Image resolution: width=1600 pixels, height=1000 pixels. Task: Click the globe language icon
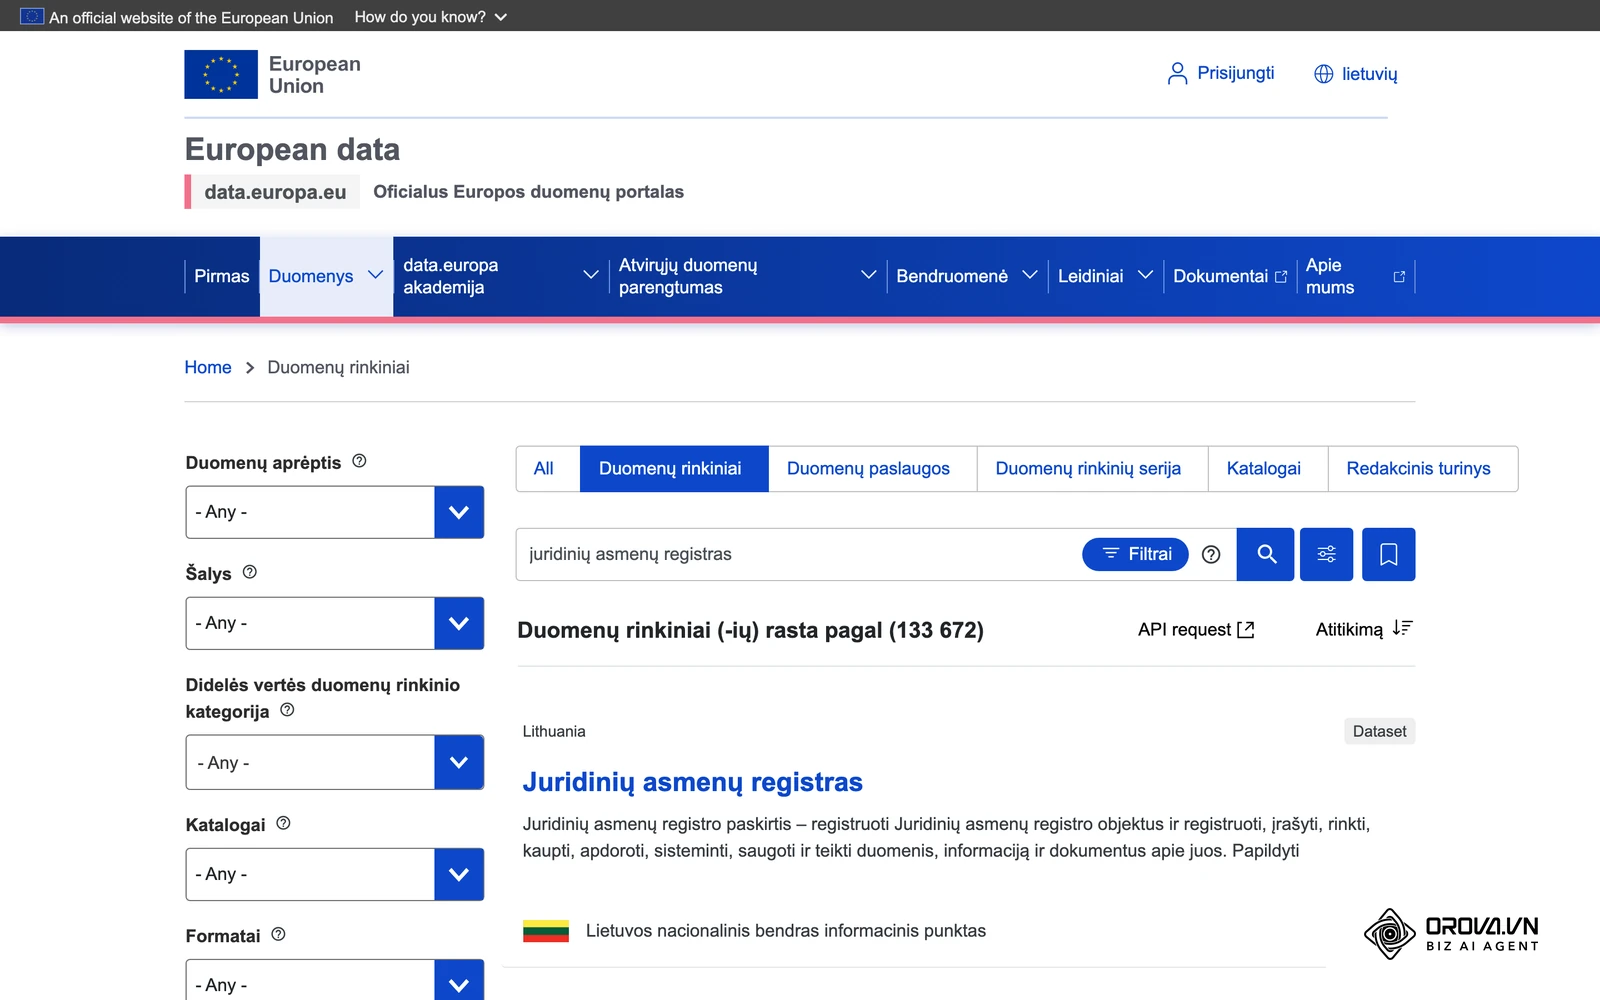pos(1324,74)
